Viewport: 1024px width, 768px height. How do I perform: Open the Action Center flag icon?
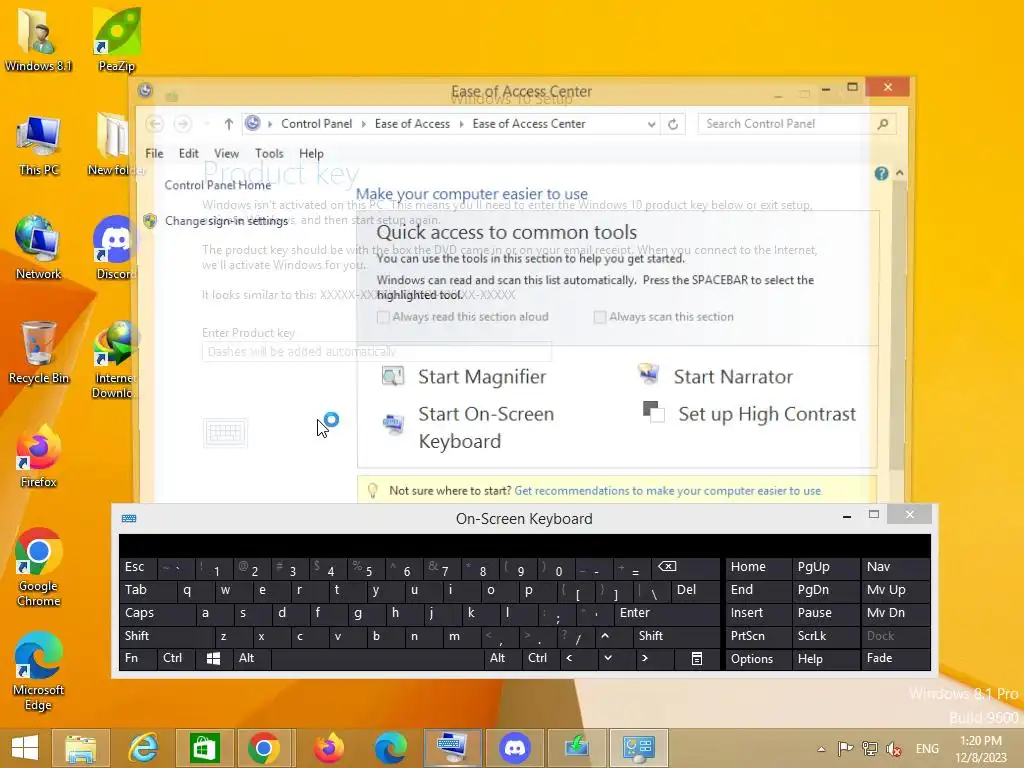click(845, 748)
